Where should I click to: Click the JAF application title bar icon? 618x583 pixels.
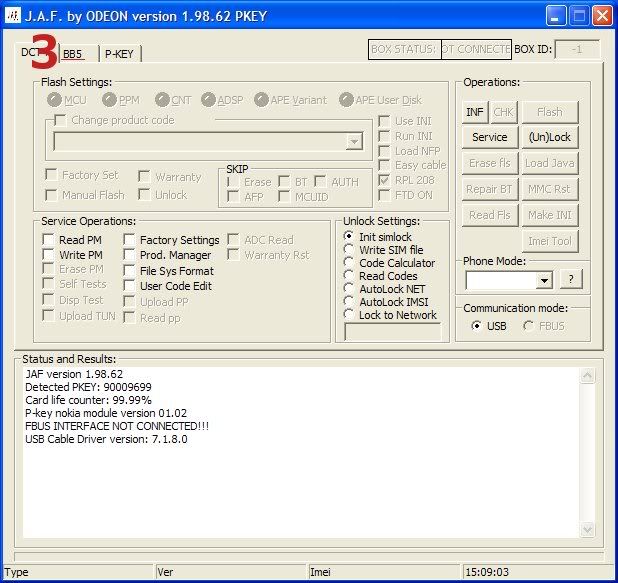[x=13, y=16]
